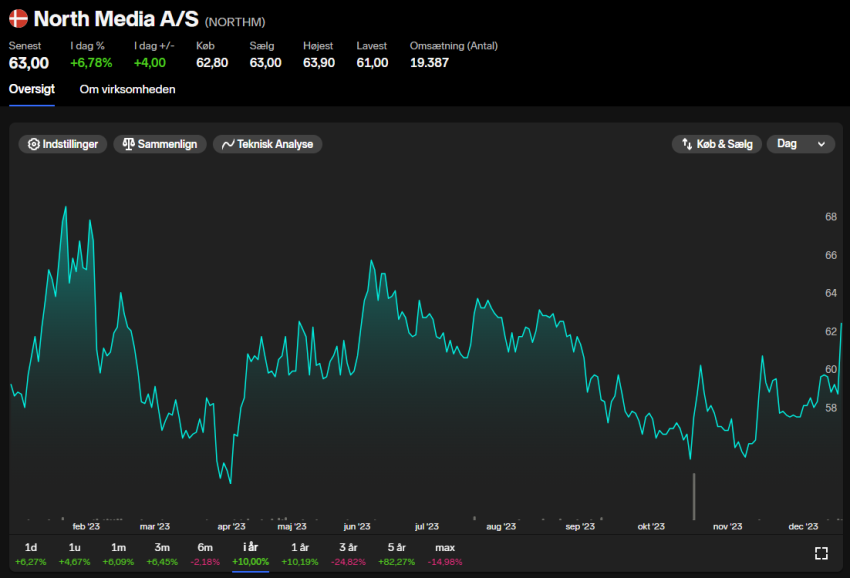This screenshot has height=578, width=850.
Task: Expand chart to fullscreen
Action: pos(821,553)
